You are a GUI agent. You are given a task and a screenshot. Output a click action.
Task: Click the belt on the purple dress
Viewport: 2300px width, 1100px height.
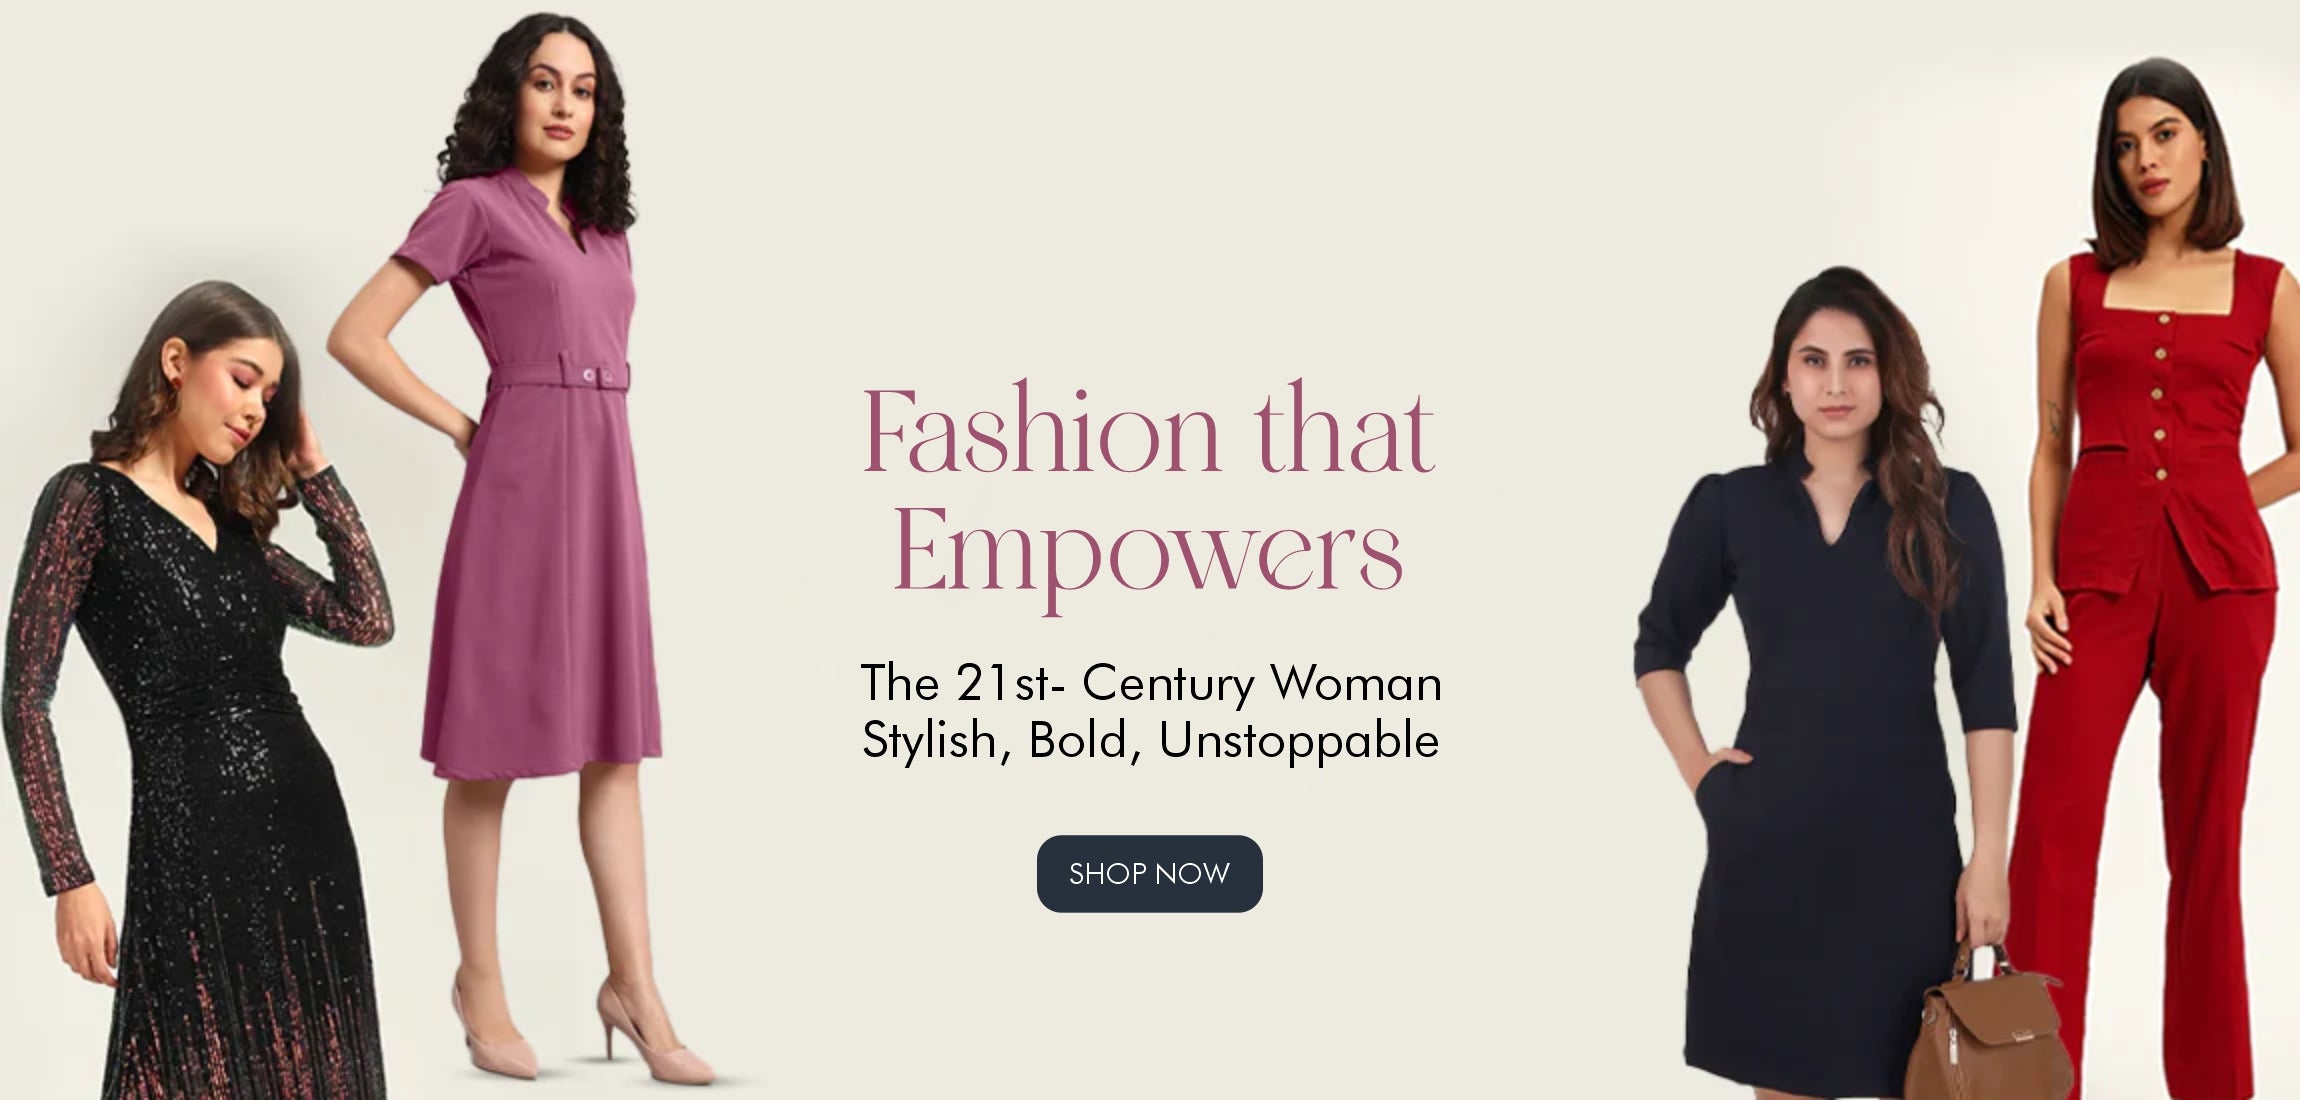tap(558, 375)
